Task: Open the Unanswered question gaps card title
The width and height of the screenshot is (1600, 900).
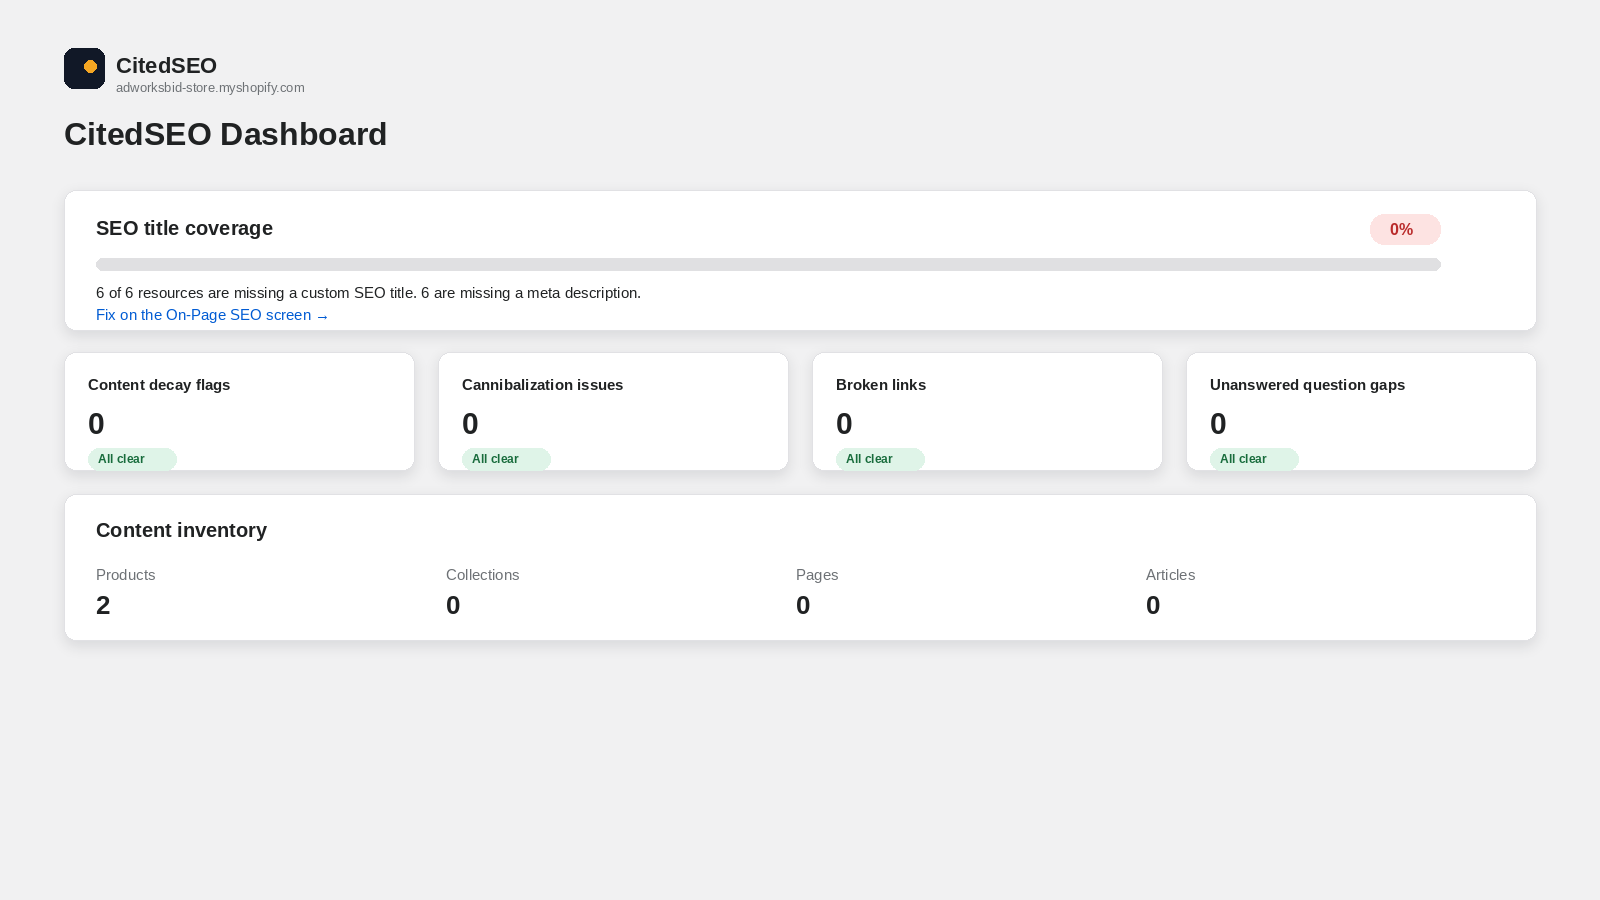Action: (x=1307, y=385)
